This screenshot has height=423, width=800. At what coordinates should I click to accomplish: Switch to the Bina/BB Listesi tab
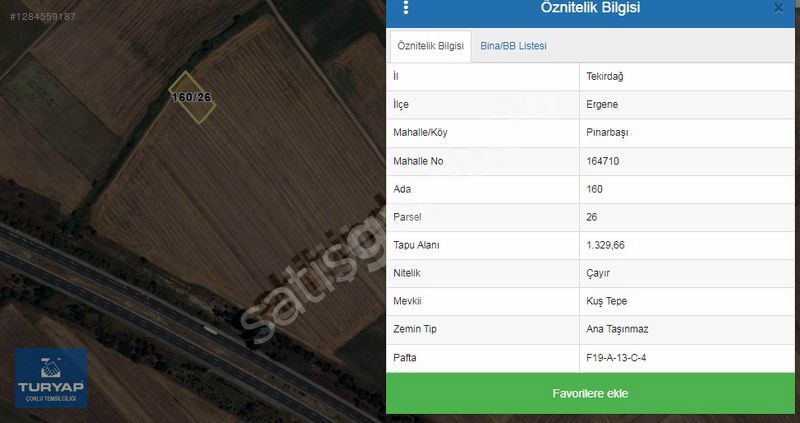click(x=513, y=46)
